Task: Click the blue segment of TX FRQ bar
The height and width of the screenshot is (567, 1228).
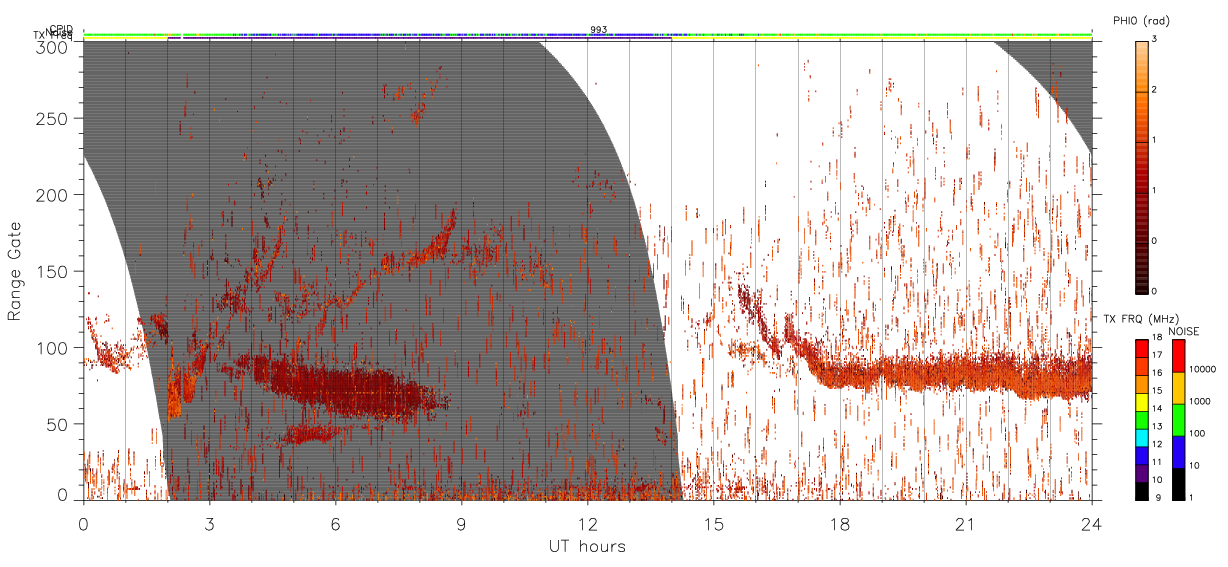Action: tap(1142, 454)
